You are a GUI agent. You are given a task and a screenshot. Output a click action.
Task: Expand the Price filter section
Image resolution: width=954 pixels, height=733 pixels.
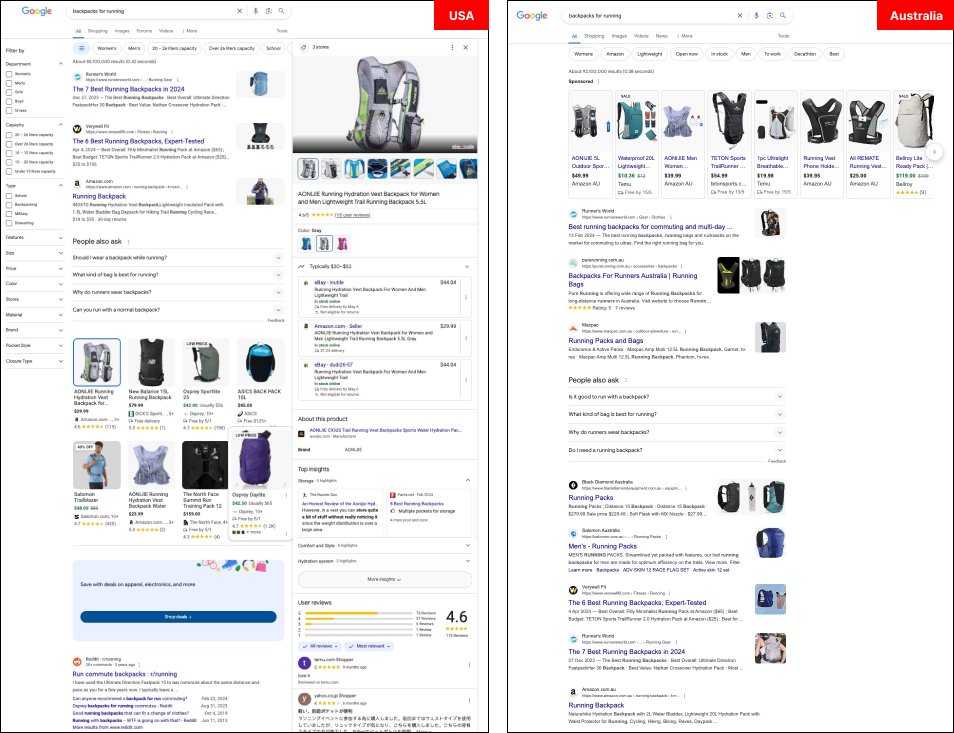pos(60,268)
